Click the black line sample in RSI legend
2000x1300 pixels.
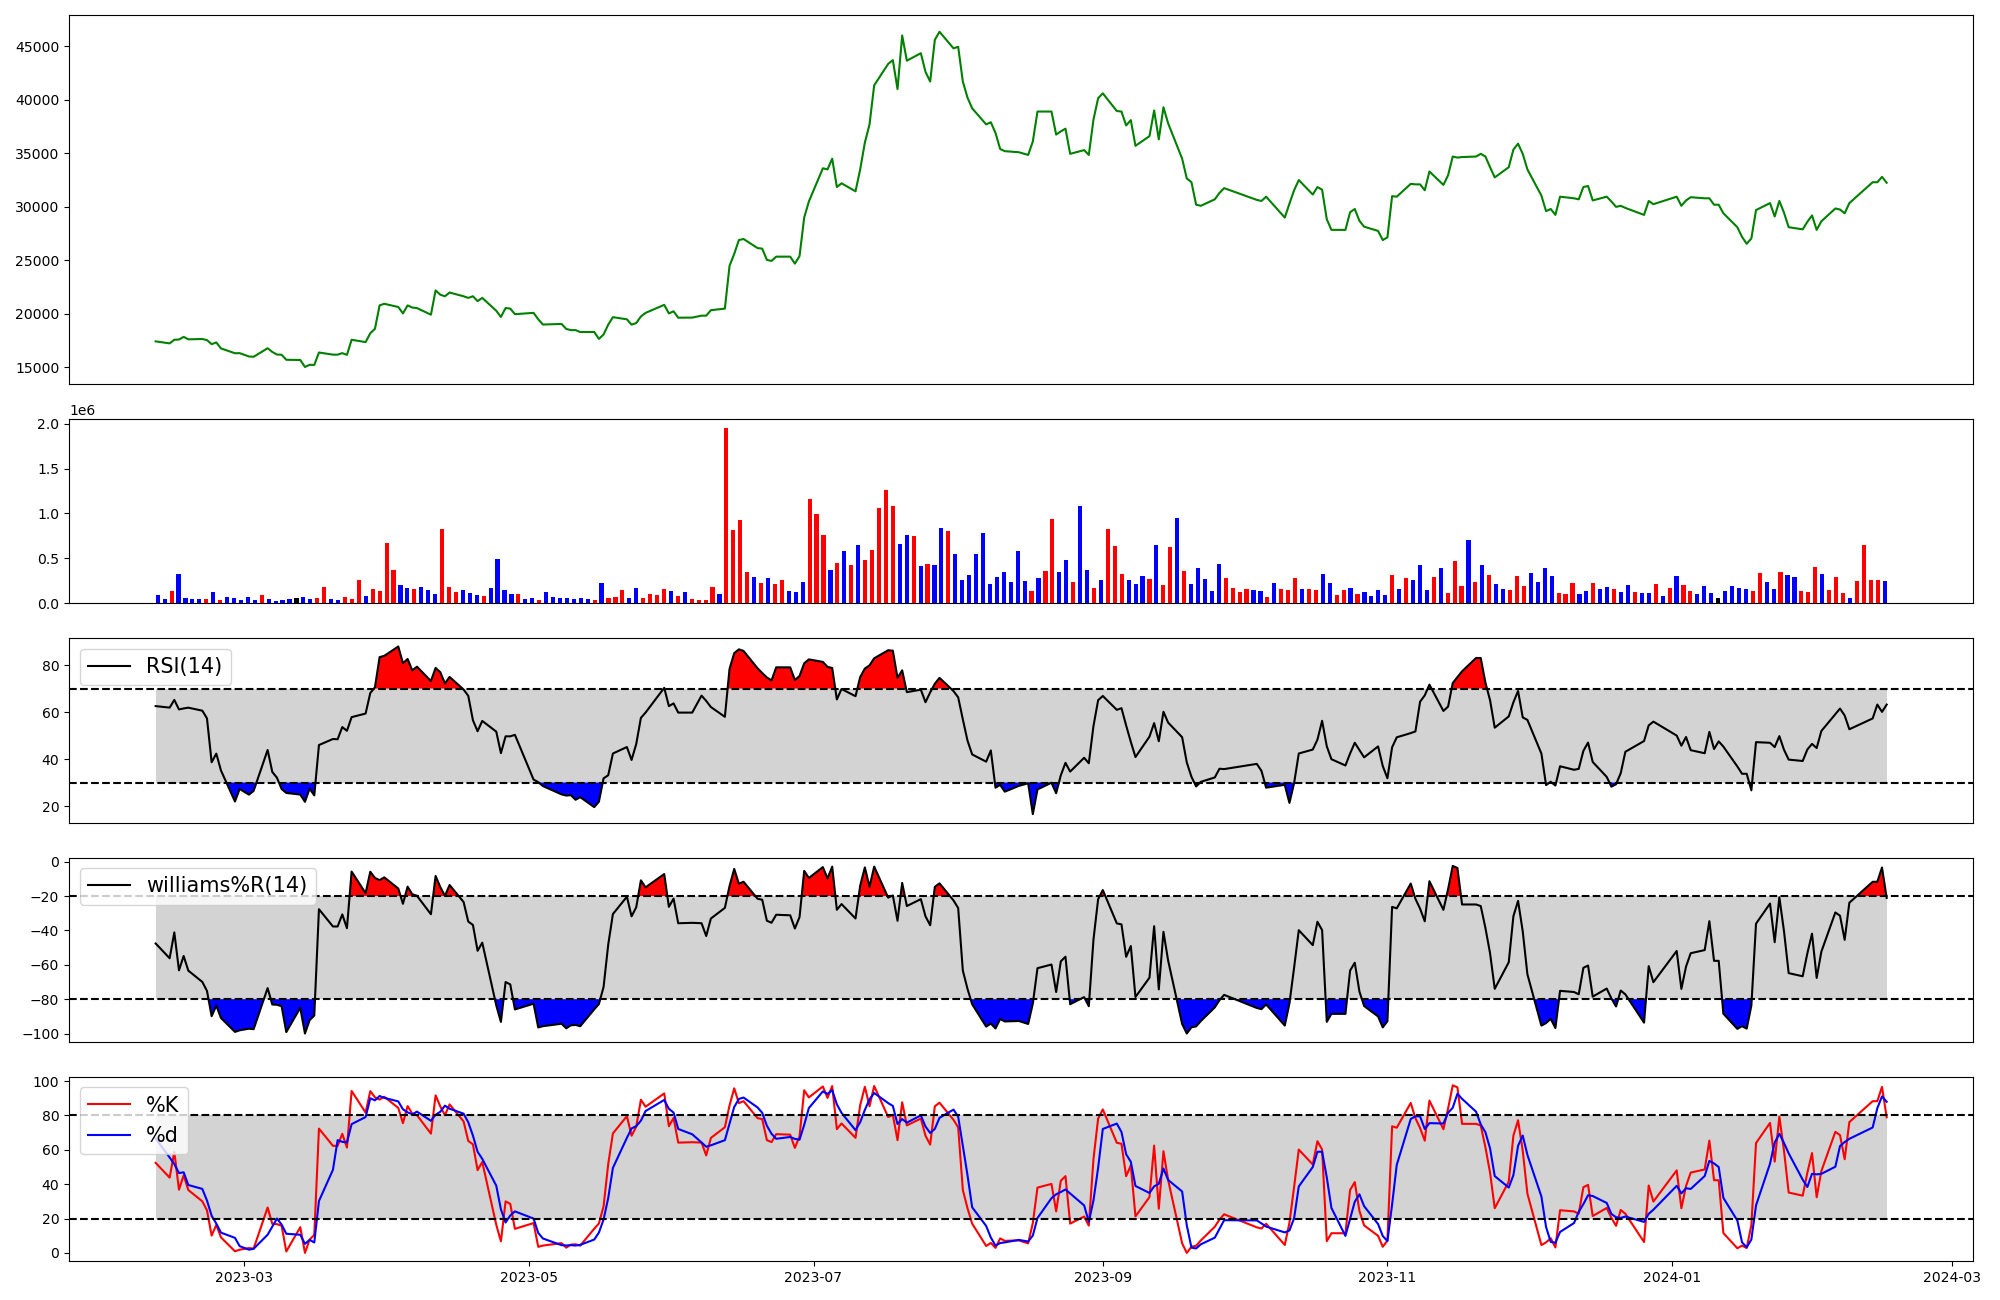point(110,666)
